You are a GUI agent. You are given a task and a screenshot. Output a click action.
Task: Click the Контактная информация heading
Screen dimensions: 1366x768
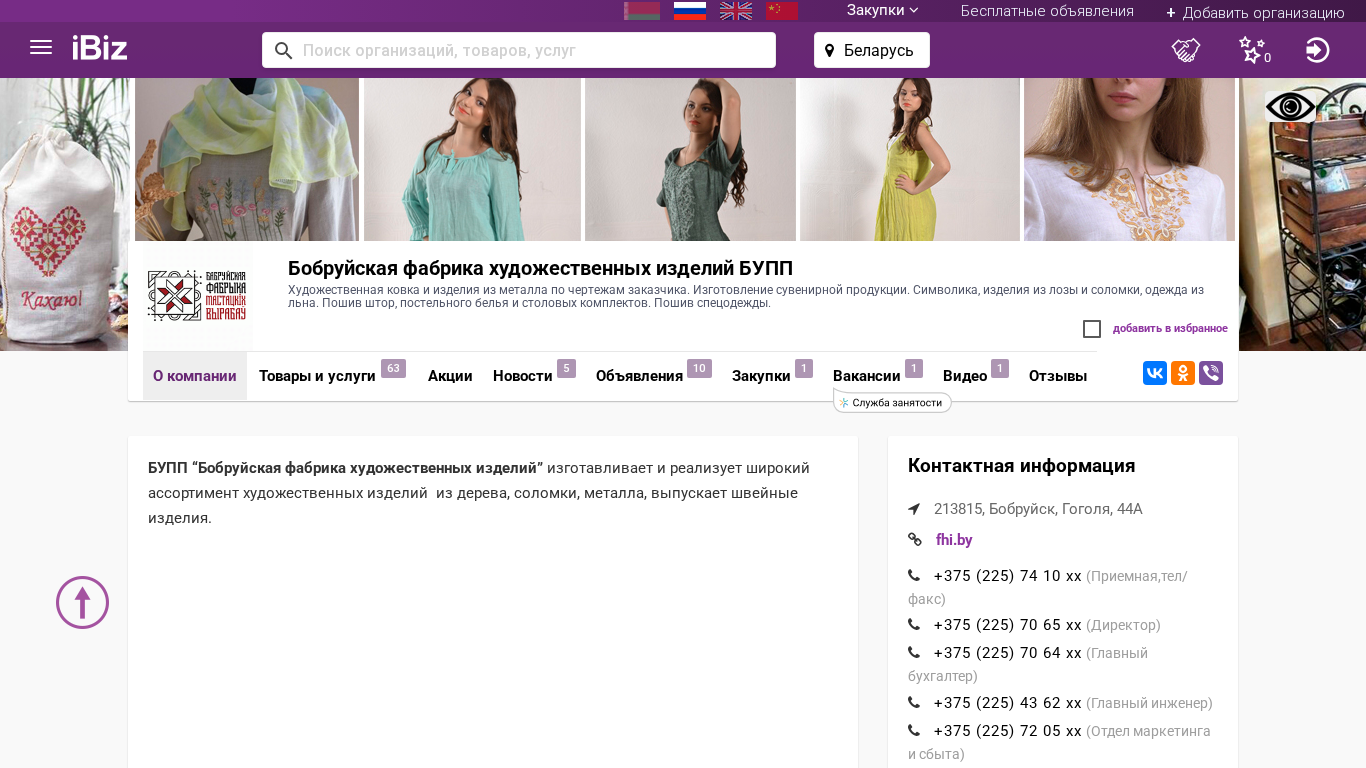[1021, 466]
